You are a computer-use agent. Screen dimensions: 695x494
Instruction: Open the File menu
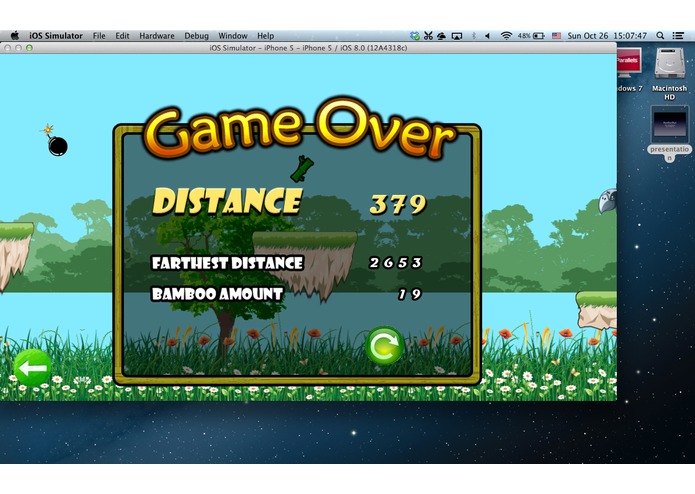pyautogui.click(x=99, y=36)
